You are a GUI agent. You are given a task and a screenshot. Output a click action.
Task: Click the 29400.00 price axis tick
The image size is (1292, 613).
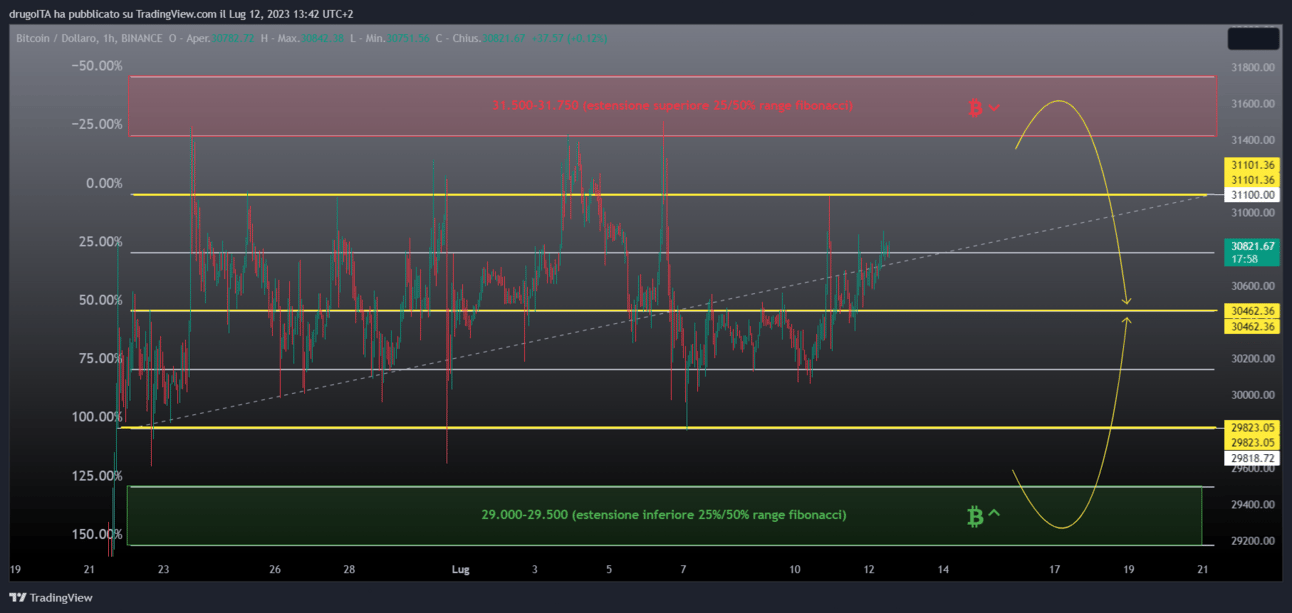1253,505
